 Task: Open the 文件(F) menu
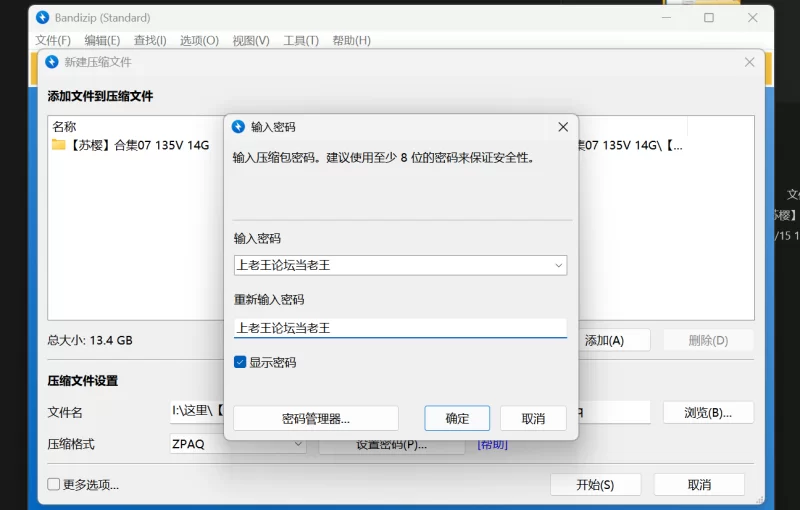click(53, 40)
